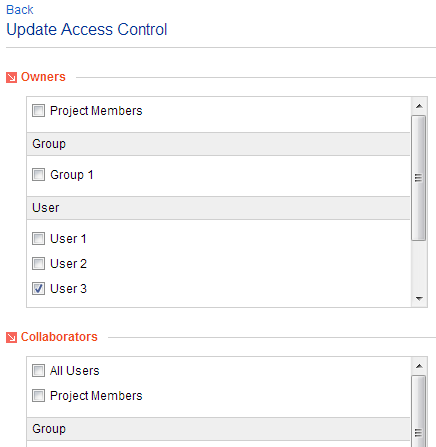Click the User header in Owners list

pos(218,208)
